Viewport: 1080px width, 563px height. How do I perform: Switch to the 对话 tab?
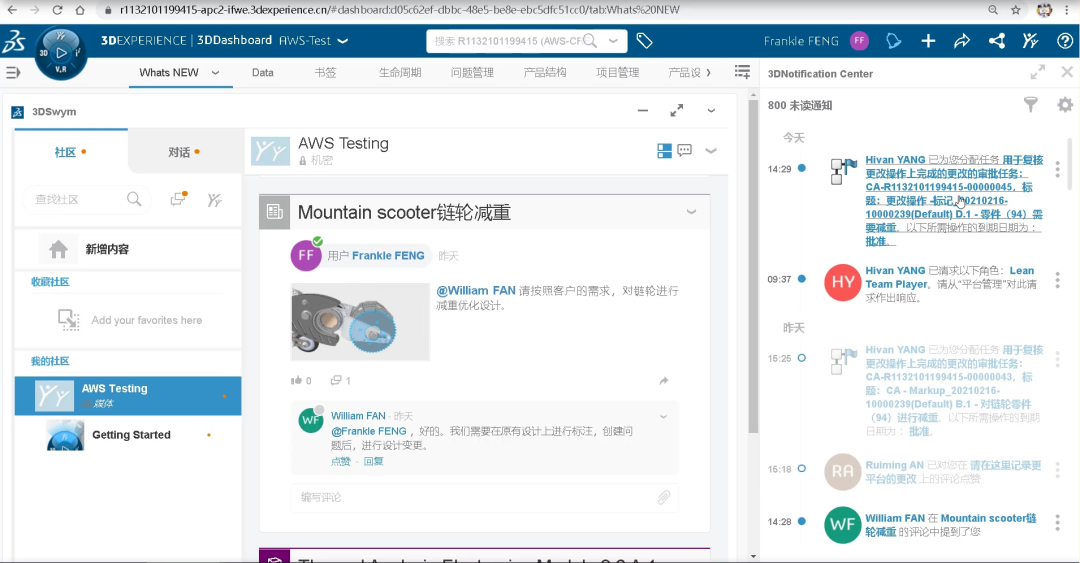coord(183,152)
